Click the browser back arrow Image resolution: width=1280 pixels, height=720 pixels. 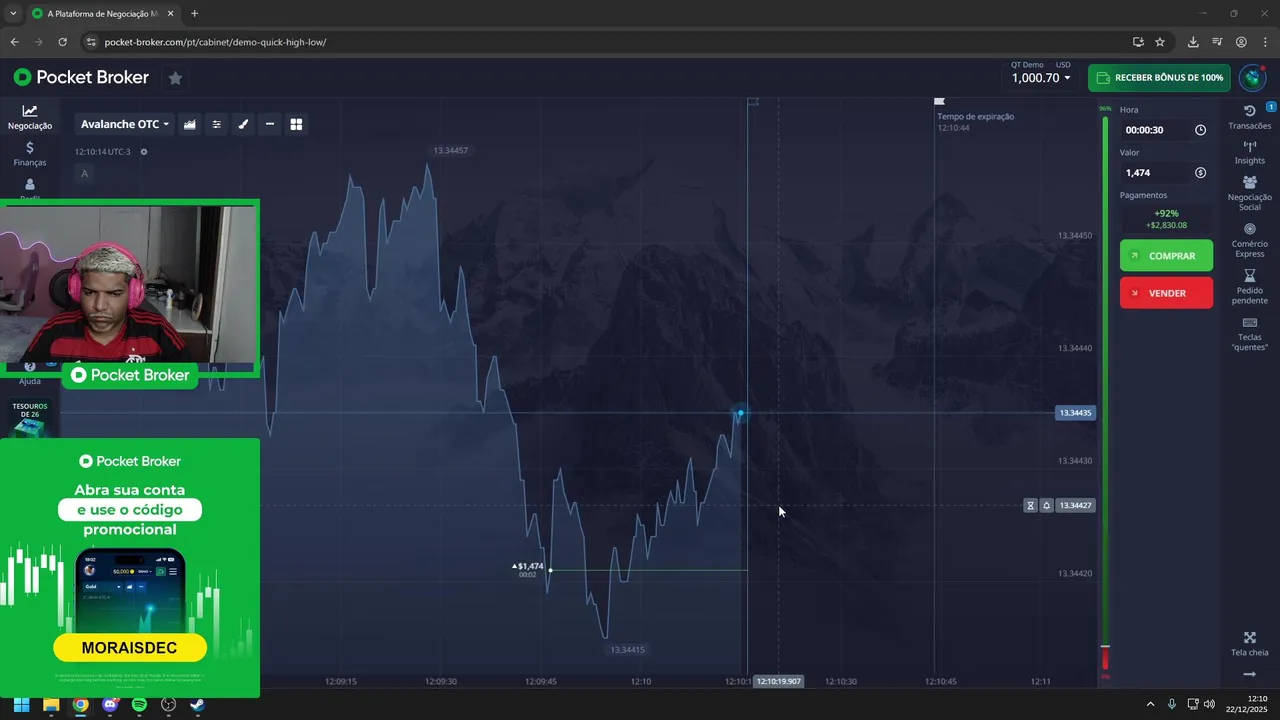(14, 42)
